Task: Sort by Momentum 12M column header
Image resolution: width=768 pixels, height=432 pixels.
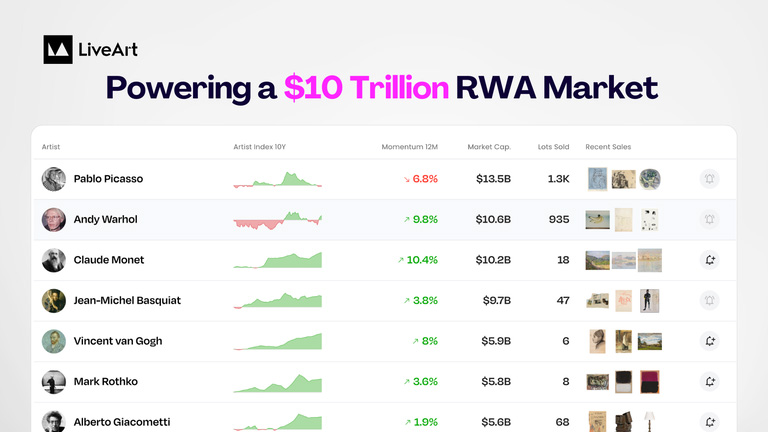Action: (x=409, y=147)
